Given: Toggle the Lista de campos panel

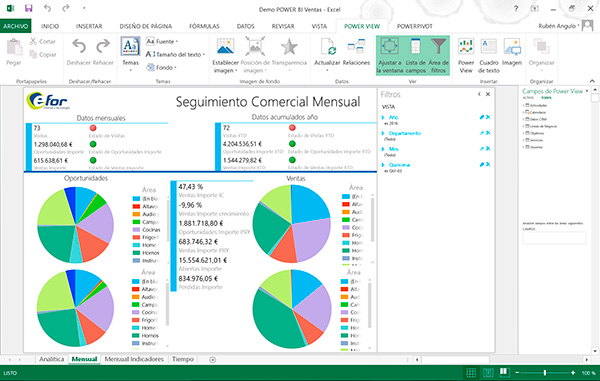Looking at the screenshot, I should click(x=416, y=55).
